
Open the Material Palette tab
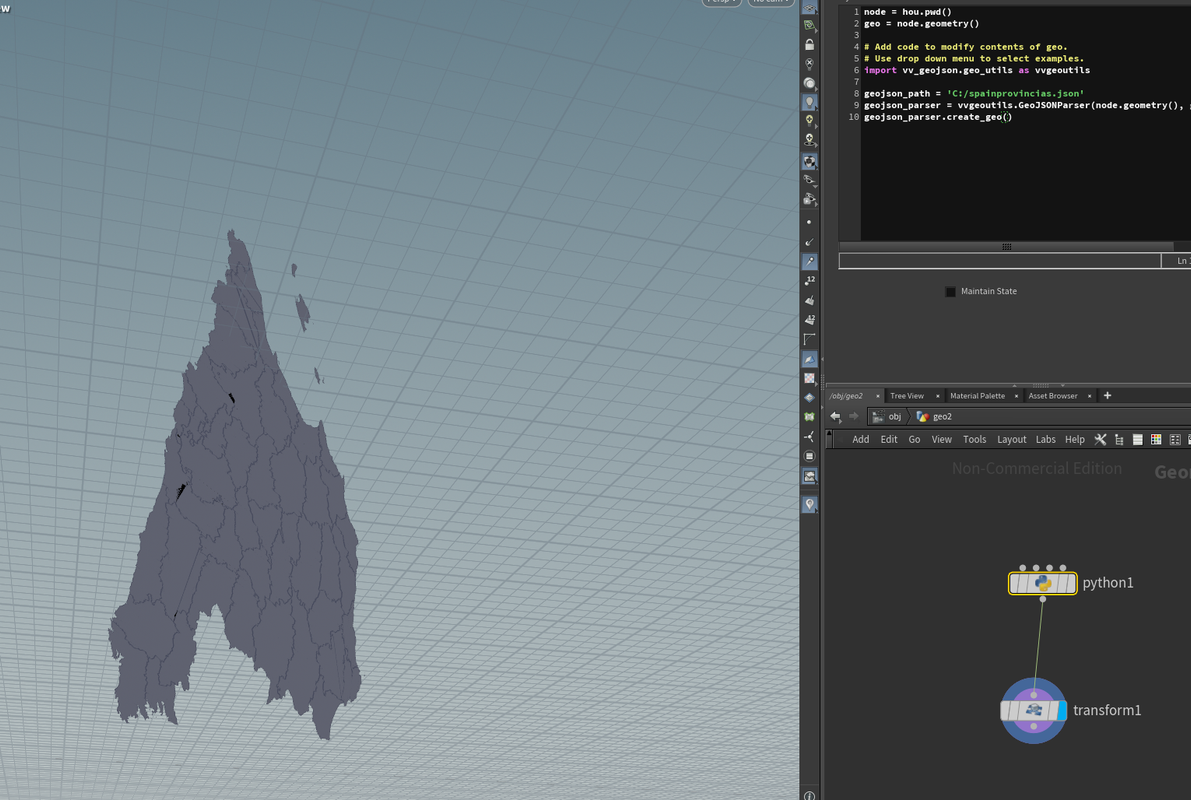977,396
